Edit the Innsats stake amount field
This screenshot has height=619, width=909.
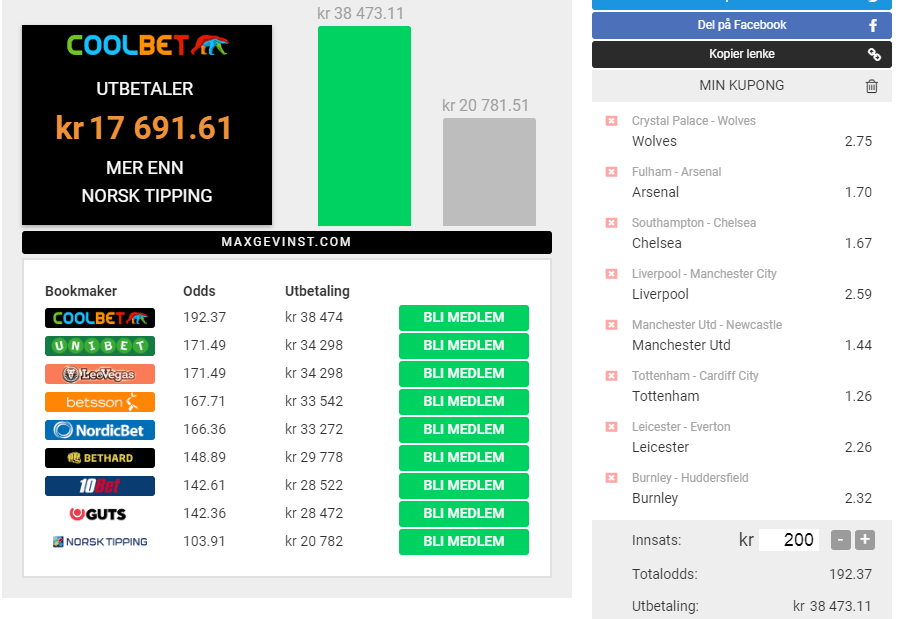coord(789,540)
